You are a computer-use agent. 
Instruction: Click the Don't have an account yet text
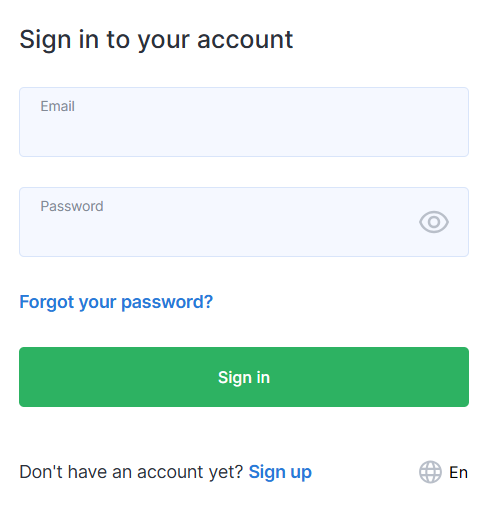[x=131, y=472]
